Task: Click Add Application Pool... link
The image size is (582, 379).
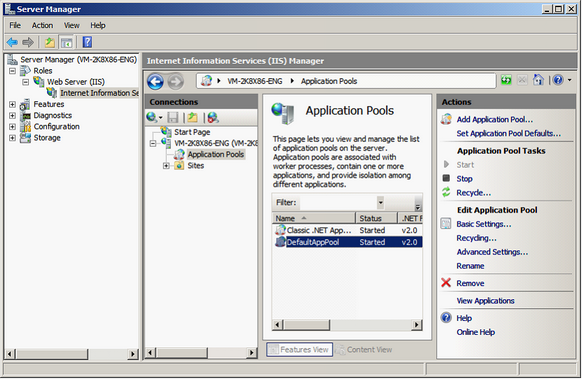Action: pos(494,120)
